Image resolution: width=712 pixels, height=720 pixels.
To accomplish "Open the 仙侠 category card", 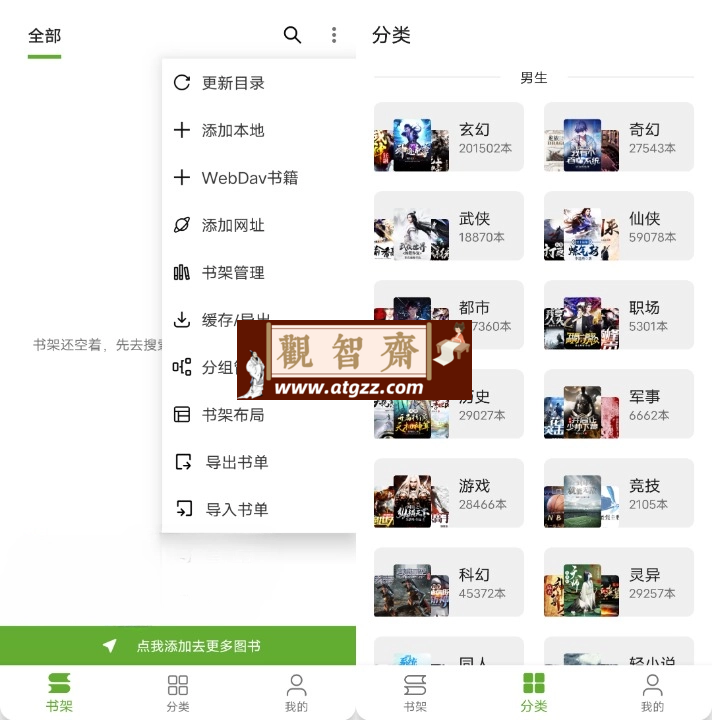I will (x=618, y=226).
